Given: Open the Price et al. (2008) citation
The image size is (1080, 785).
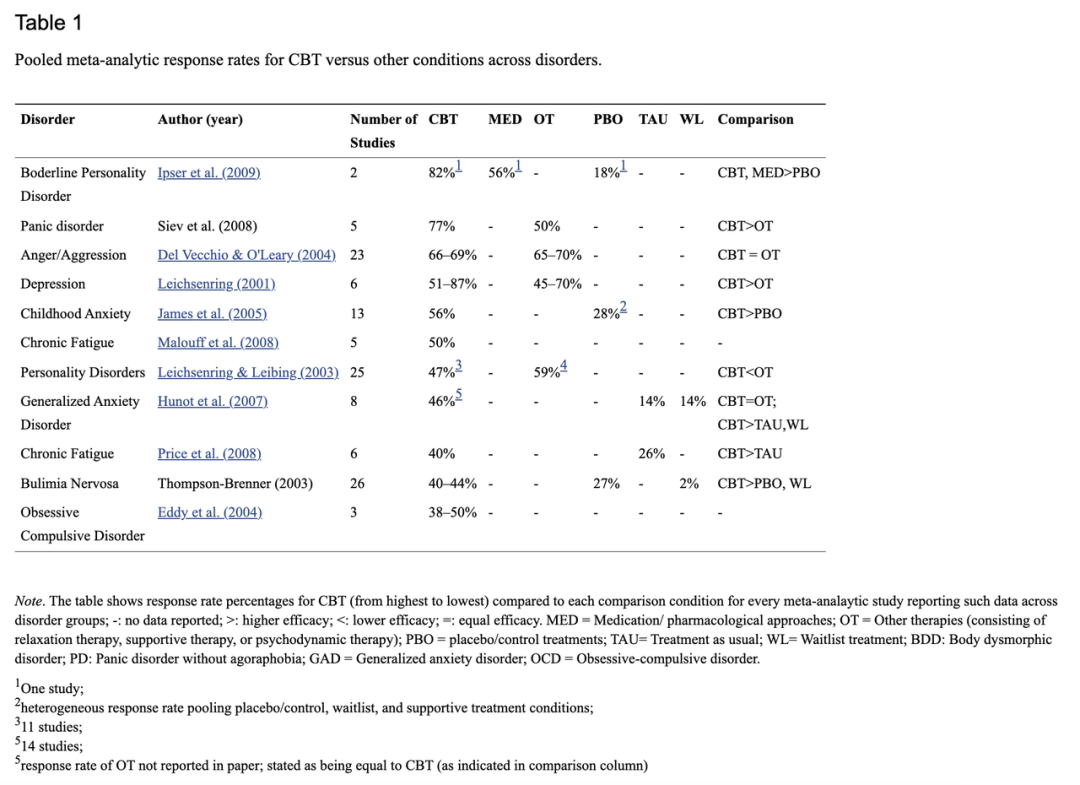Looking at the screenshot, I should click(x=209, y=454).
